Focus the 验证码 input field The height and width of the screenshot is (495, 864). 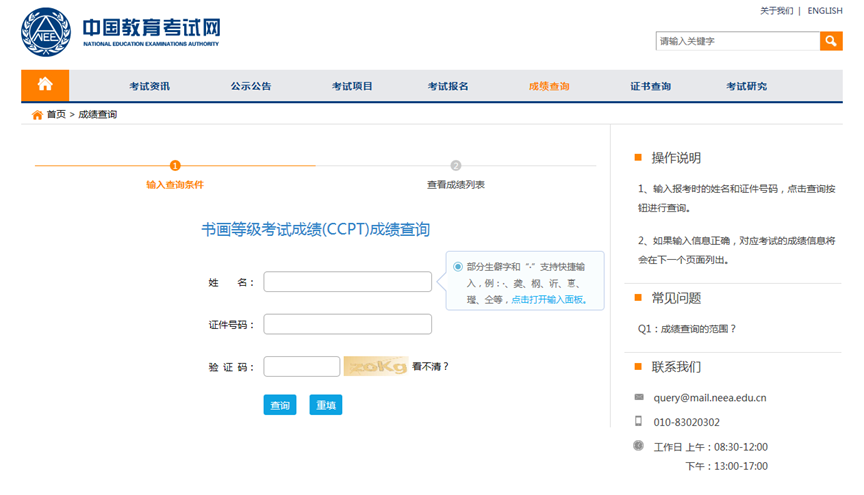tap(302, 367)
